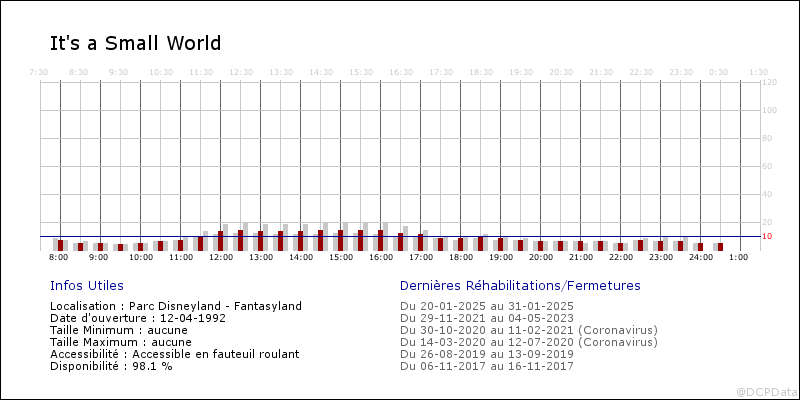Select the 12:00 axis label
The width and height of the screenshot is (800, 400).
(x=219, y=258)
